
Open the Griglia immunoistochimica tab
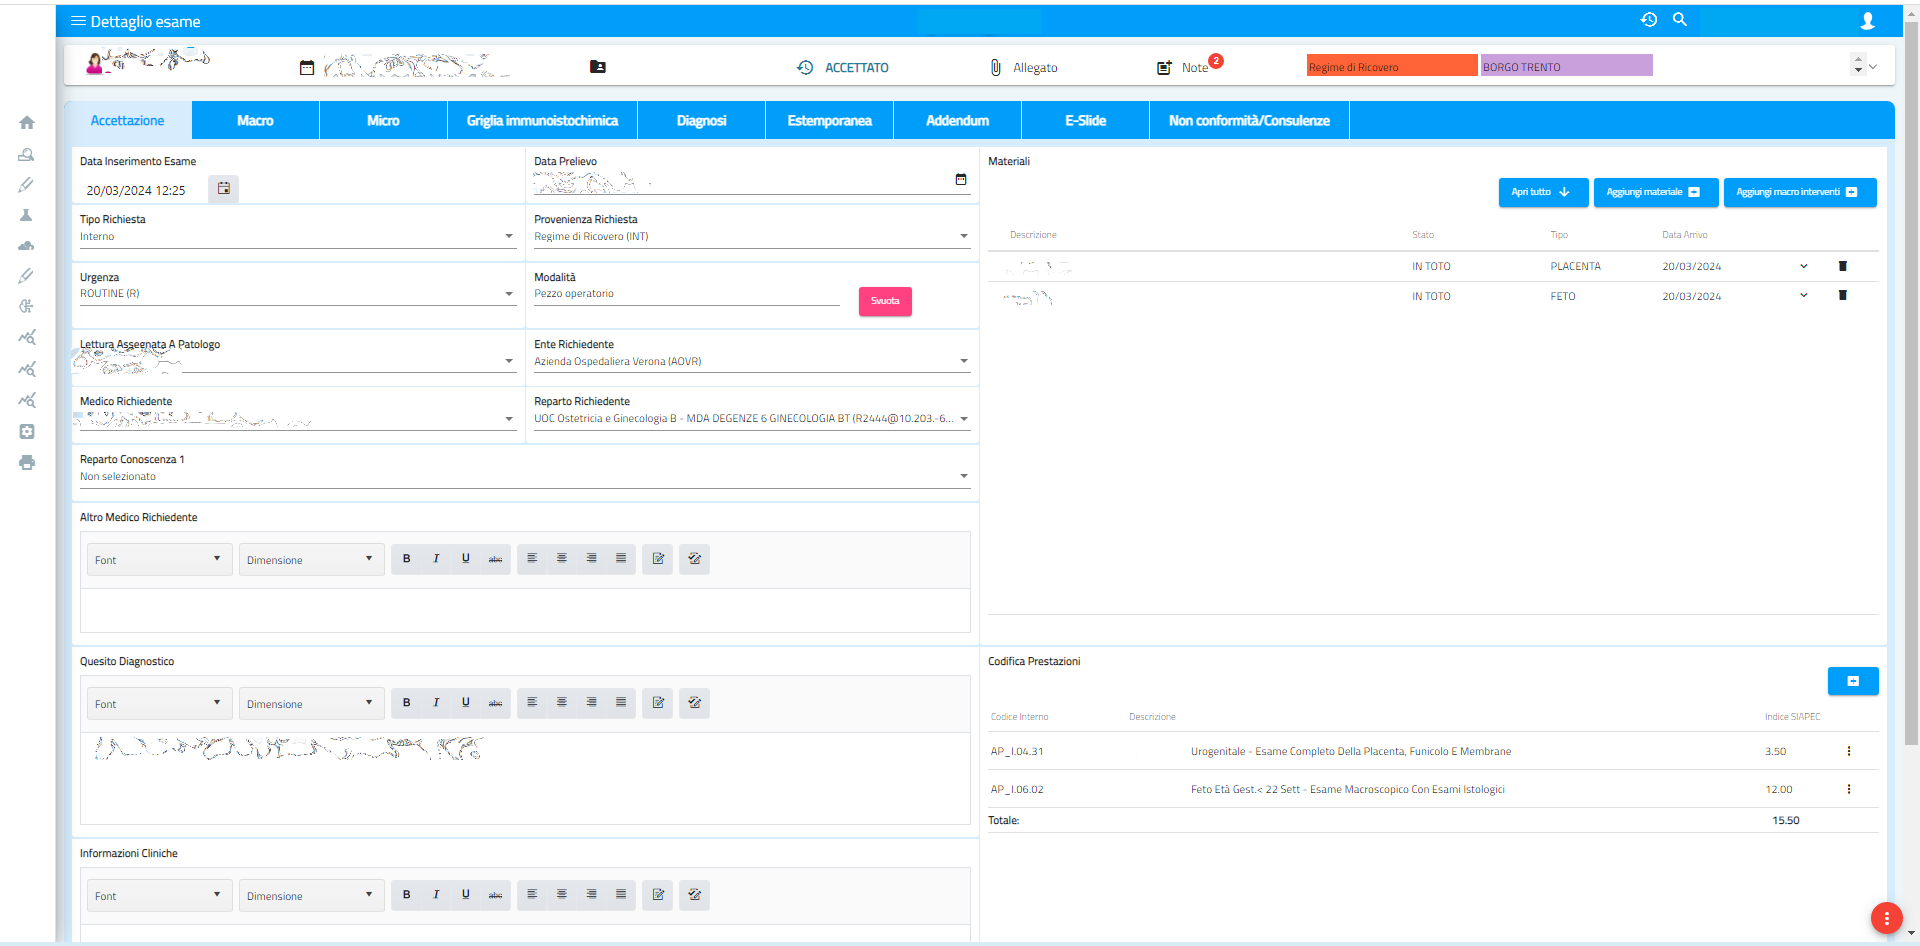(542, 121)
